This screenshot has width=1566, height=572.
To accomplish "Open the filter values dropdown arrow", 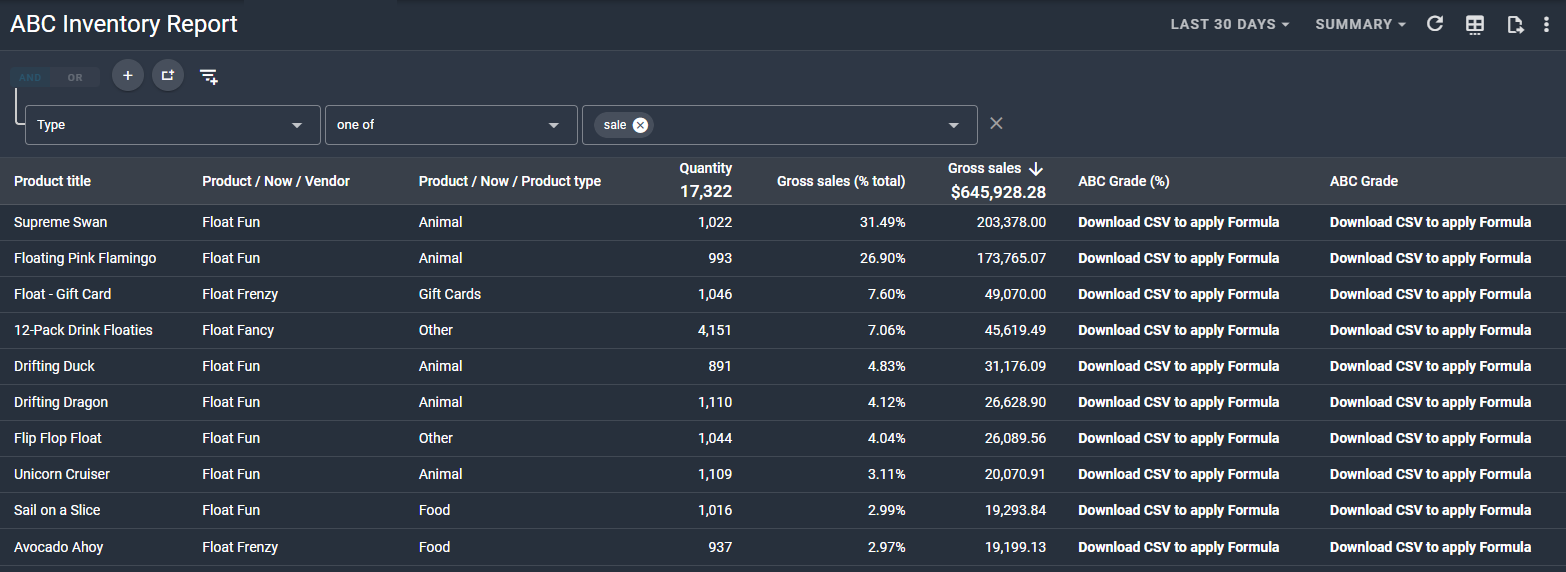I will (954, 125).
